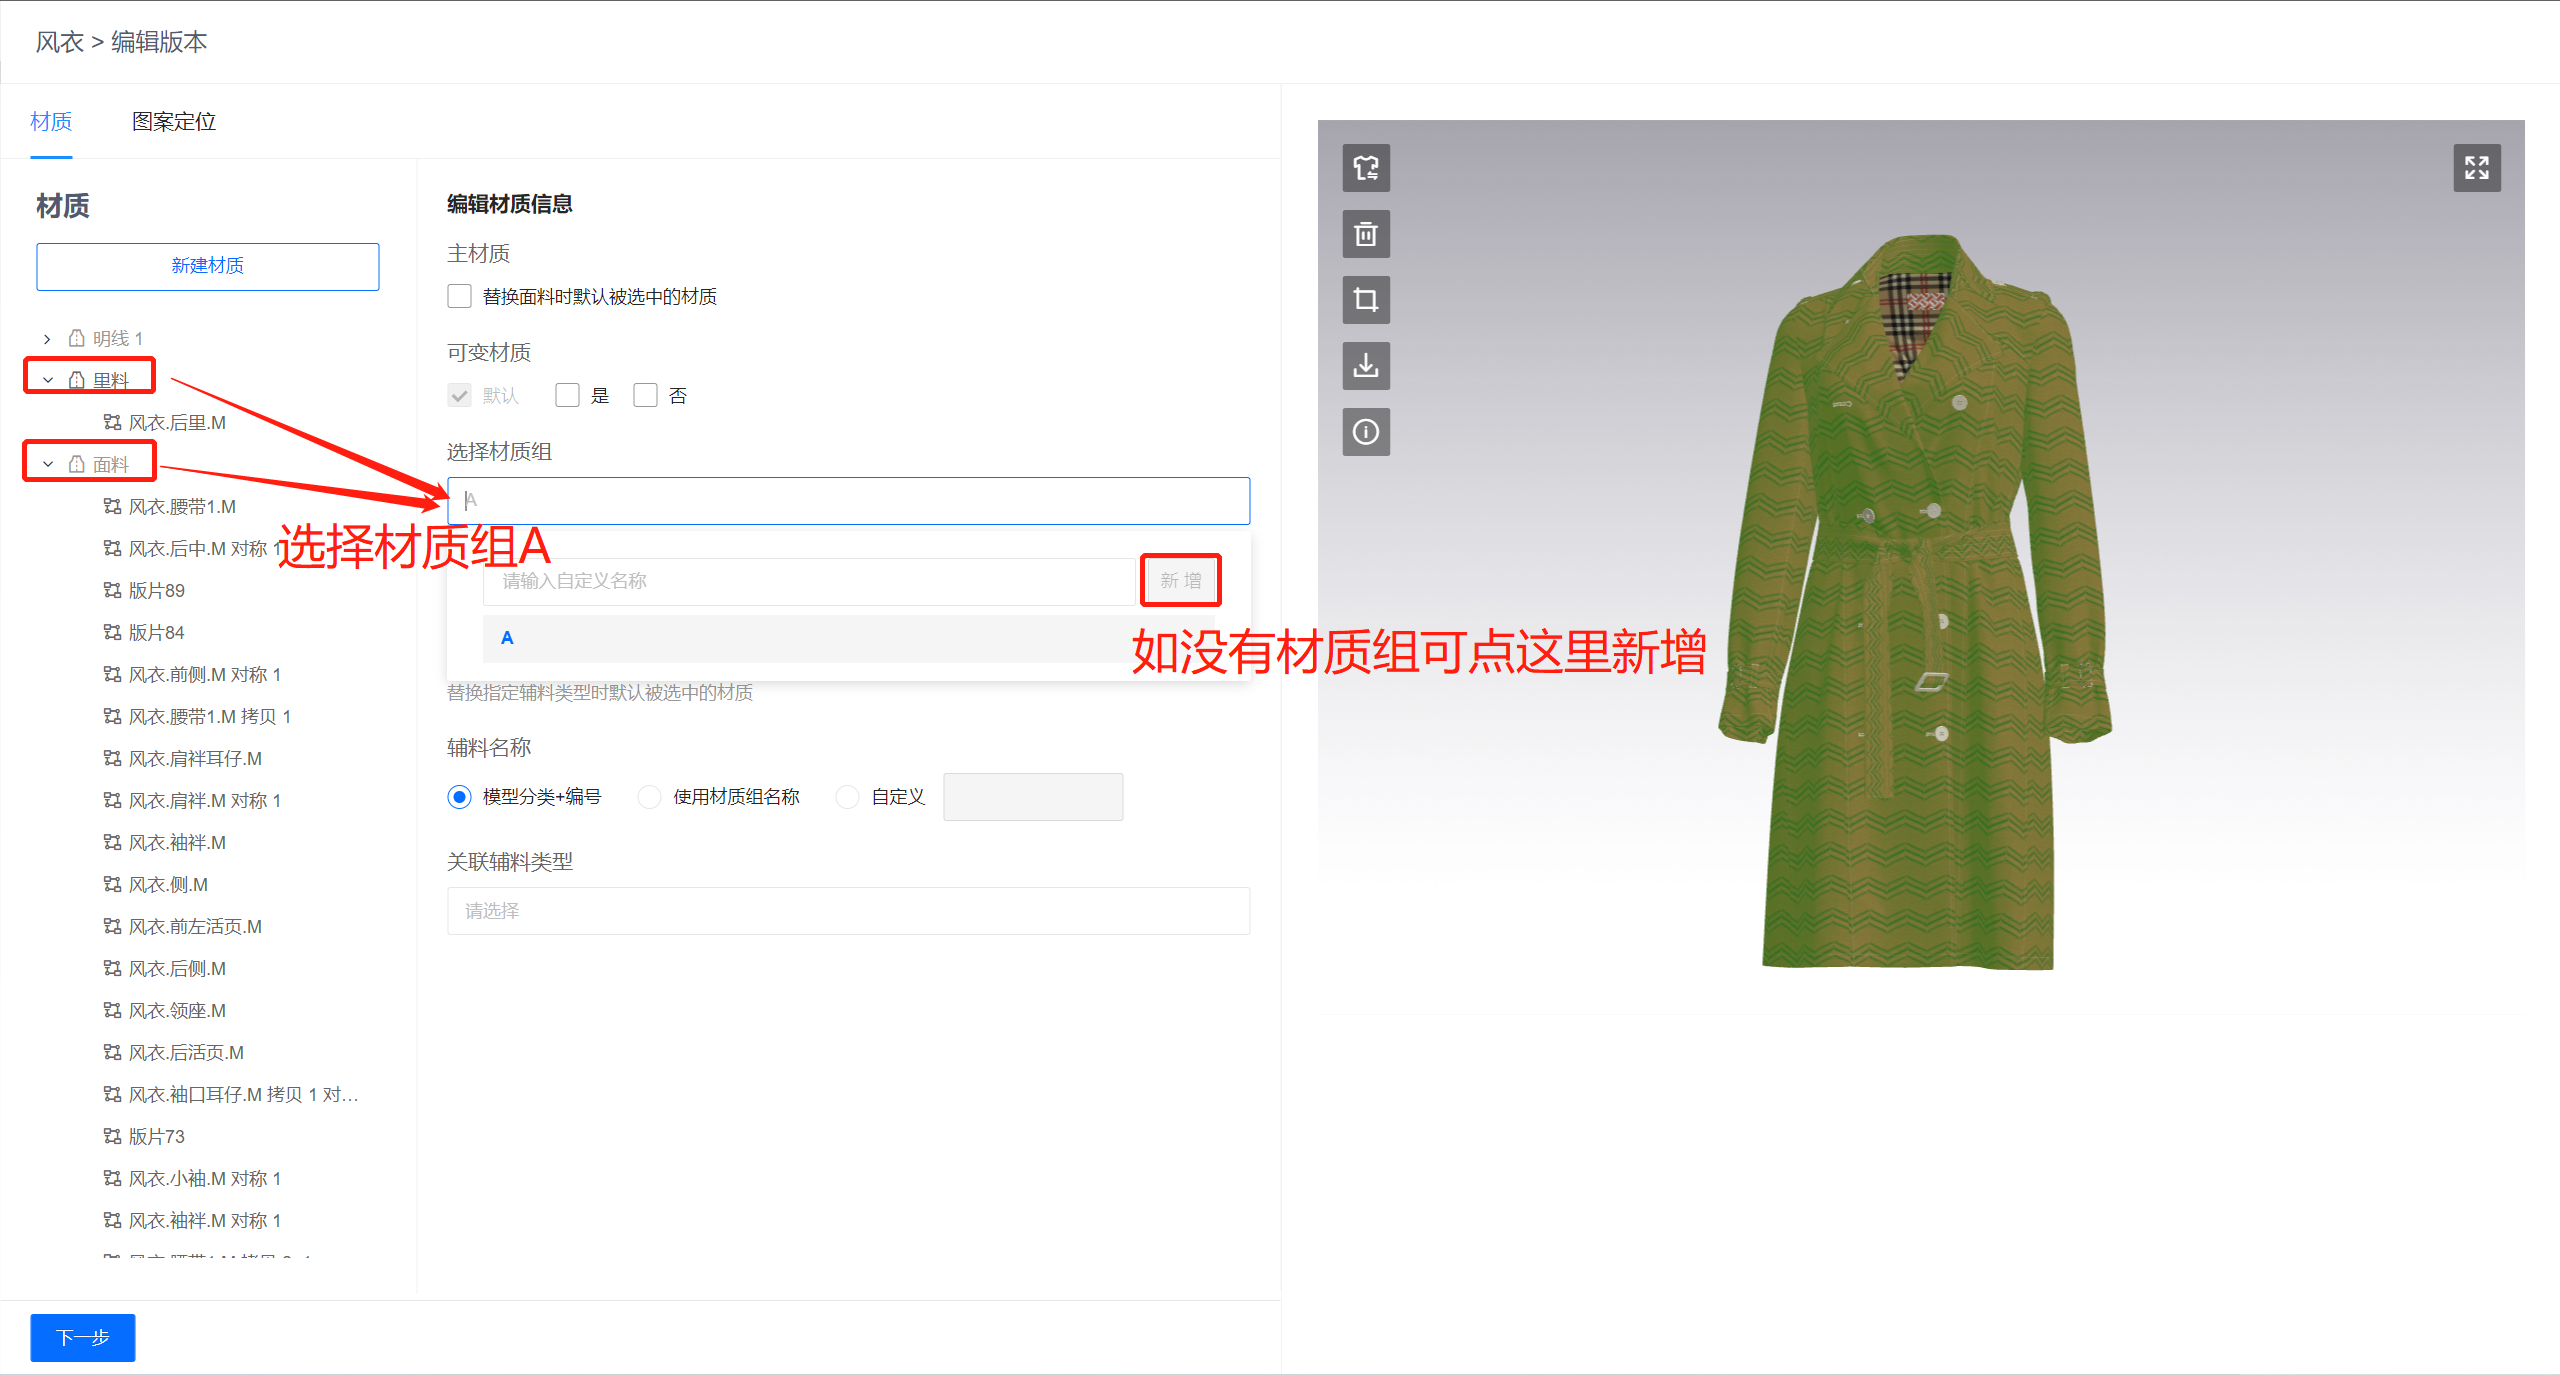Click the garment switch icon in viewer
Viewport: 2560px width, 1375px height.
click(x=1365, y=168)
